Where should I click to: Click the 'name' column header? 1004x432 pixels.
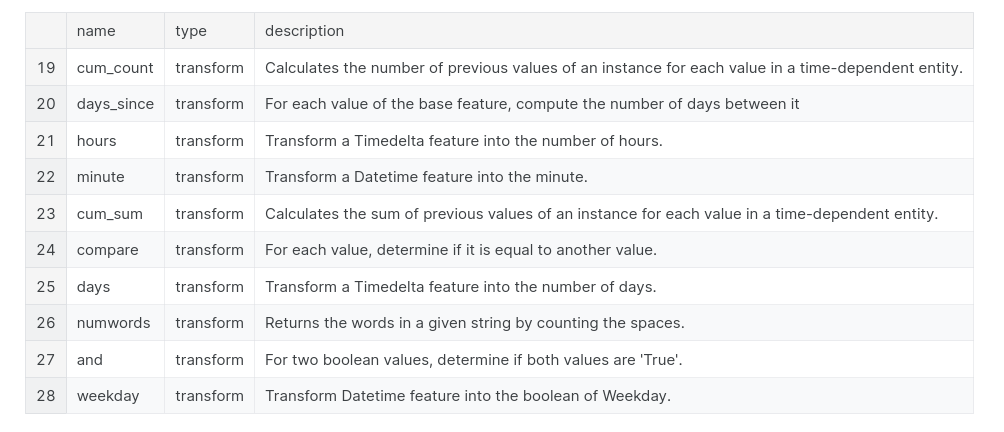pyautogui.click(x=96, y=31)
